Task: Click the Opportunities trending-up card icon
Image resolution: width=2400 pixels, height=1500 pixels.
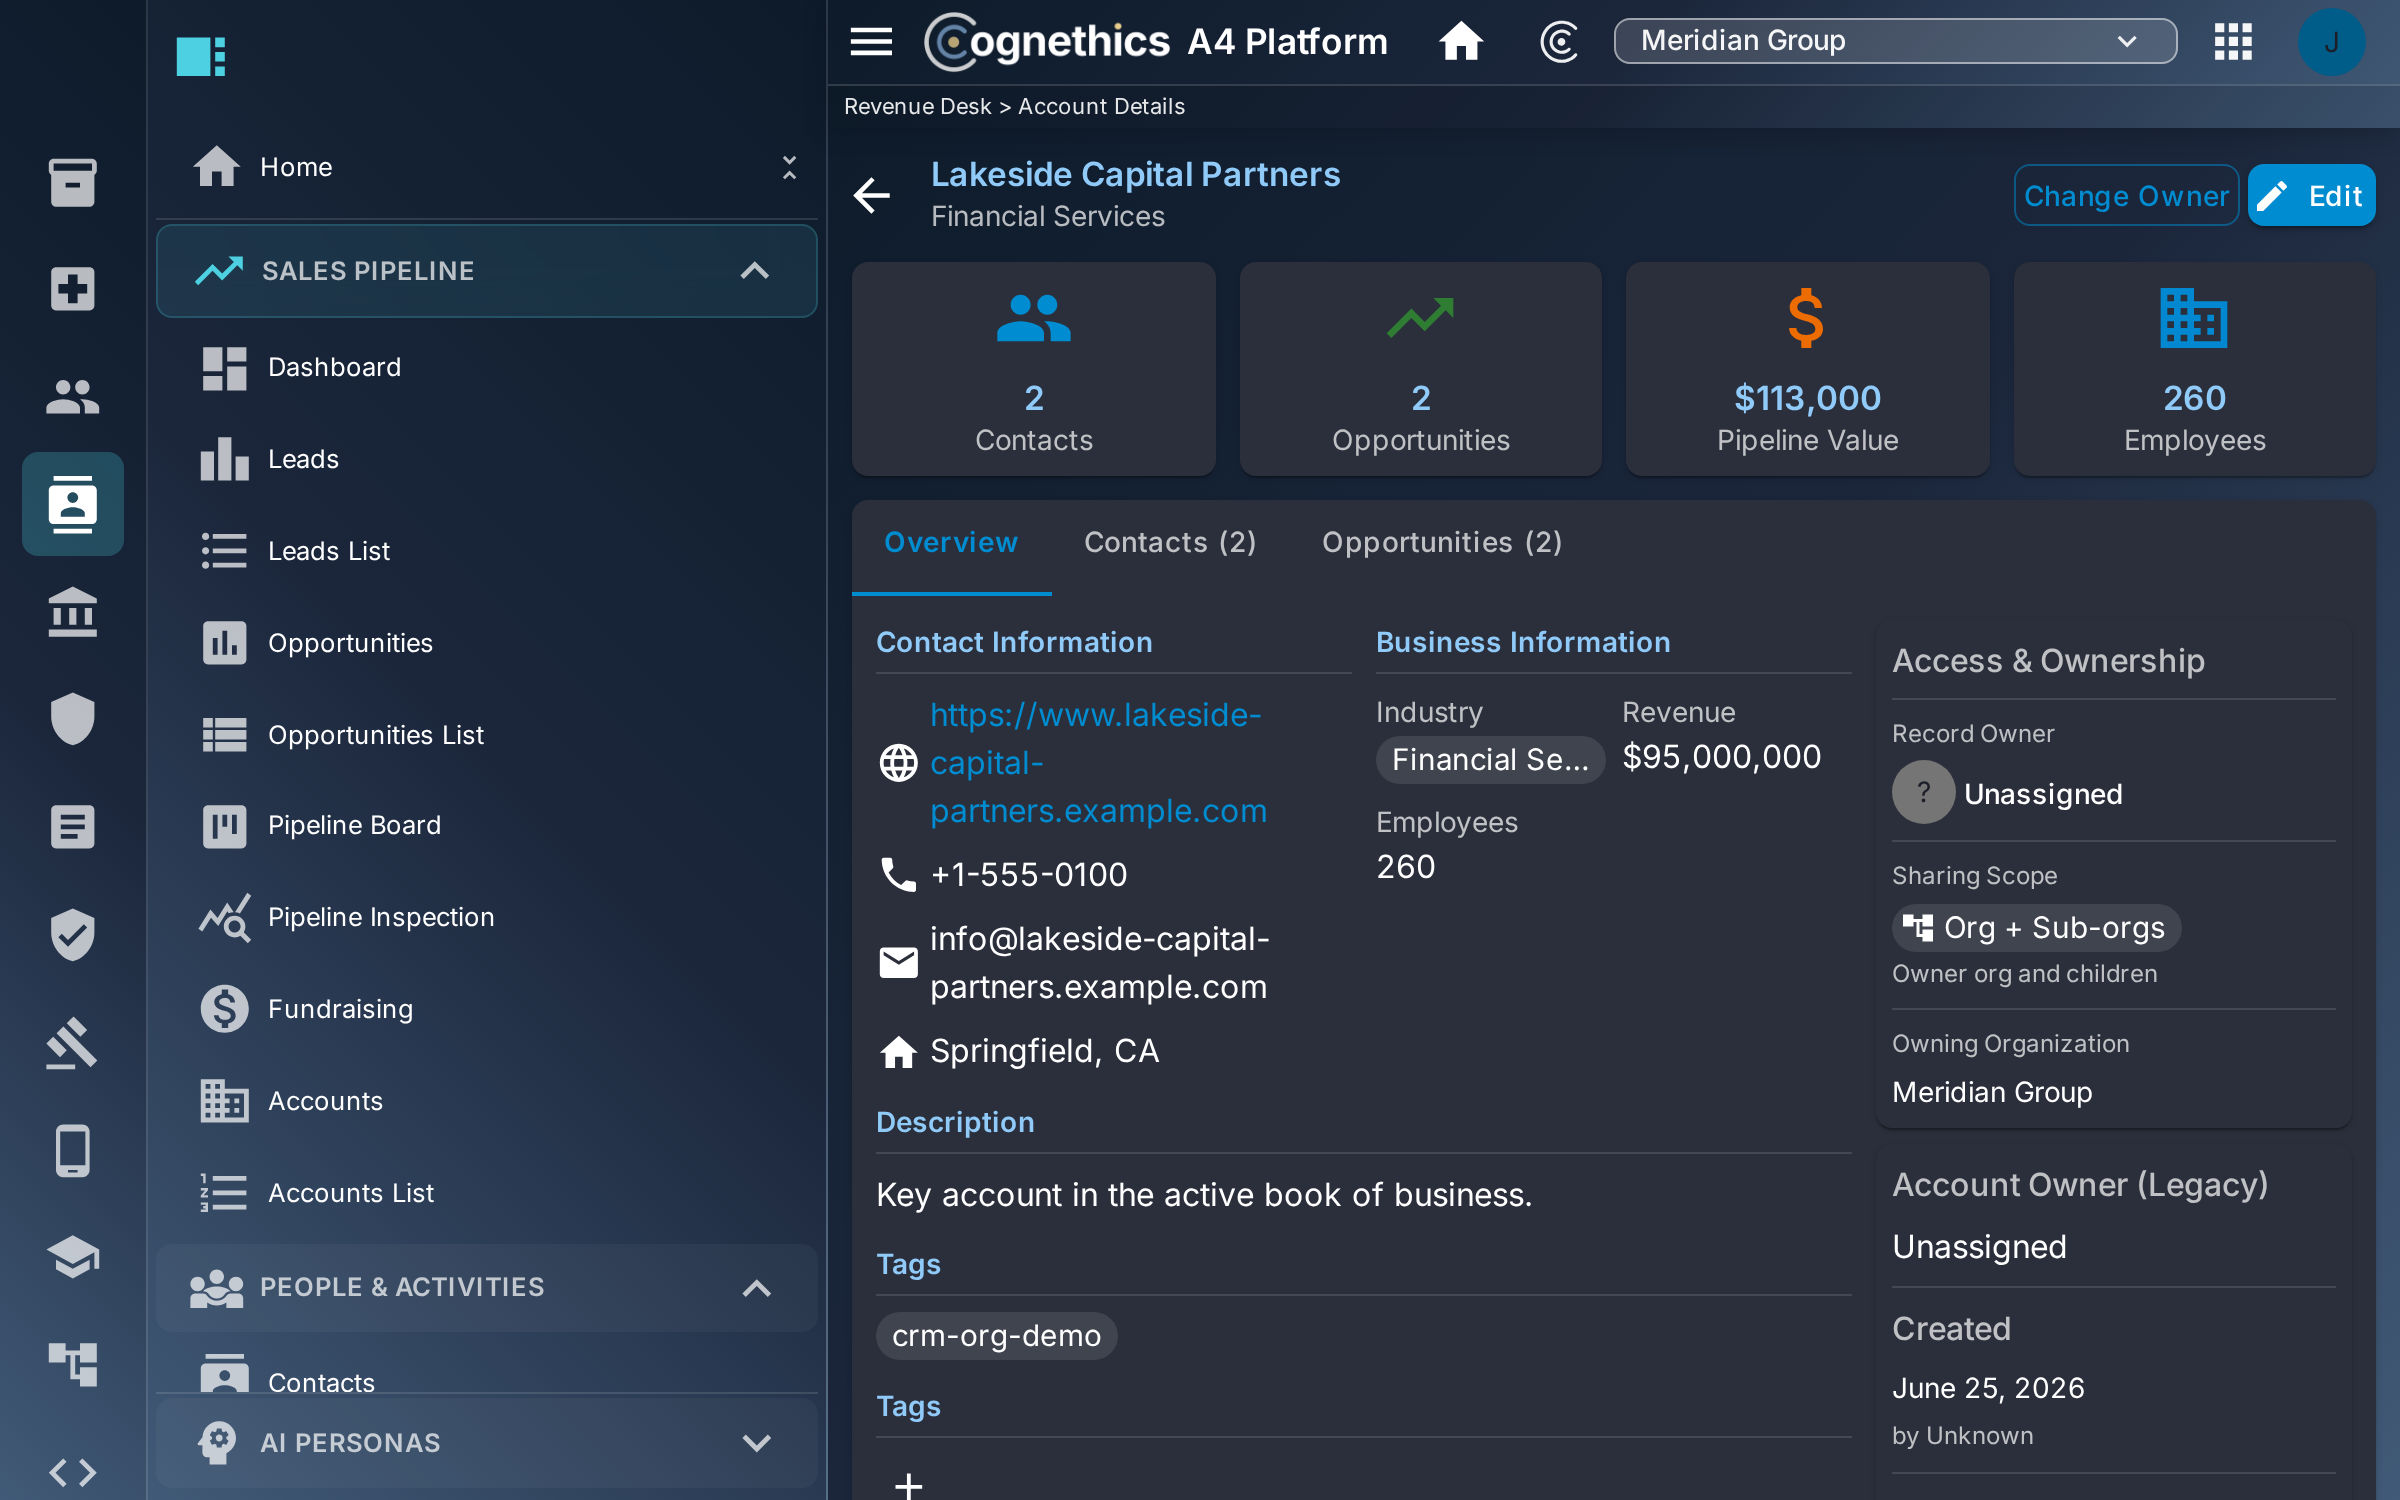Action: pyautogui.click(x=1420, y=318)
